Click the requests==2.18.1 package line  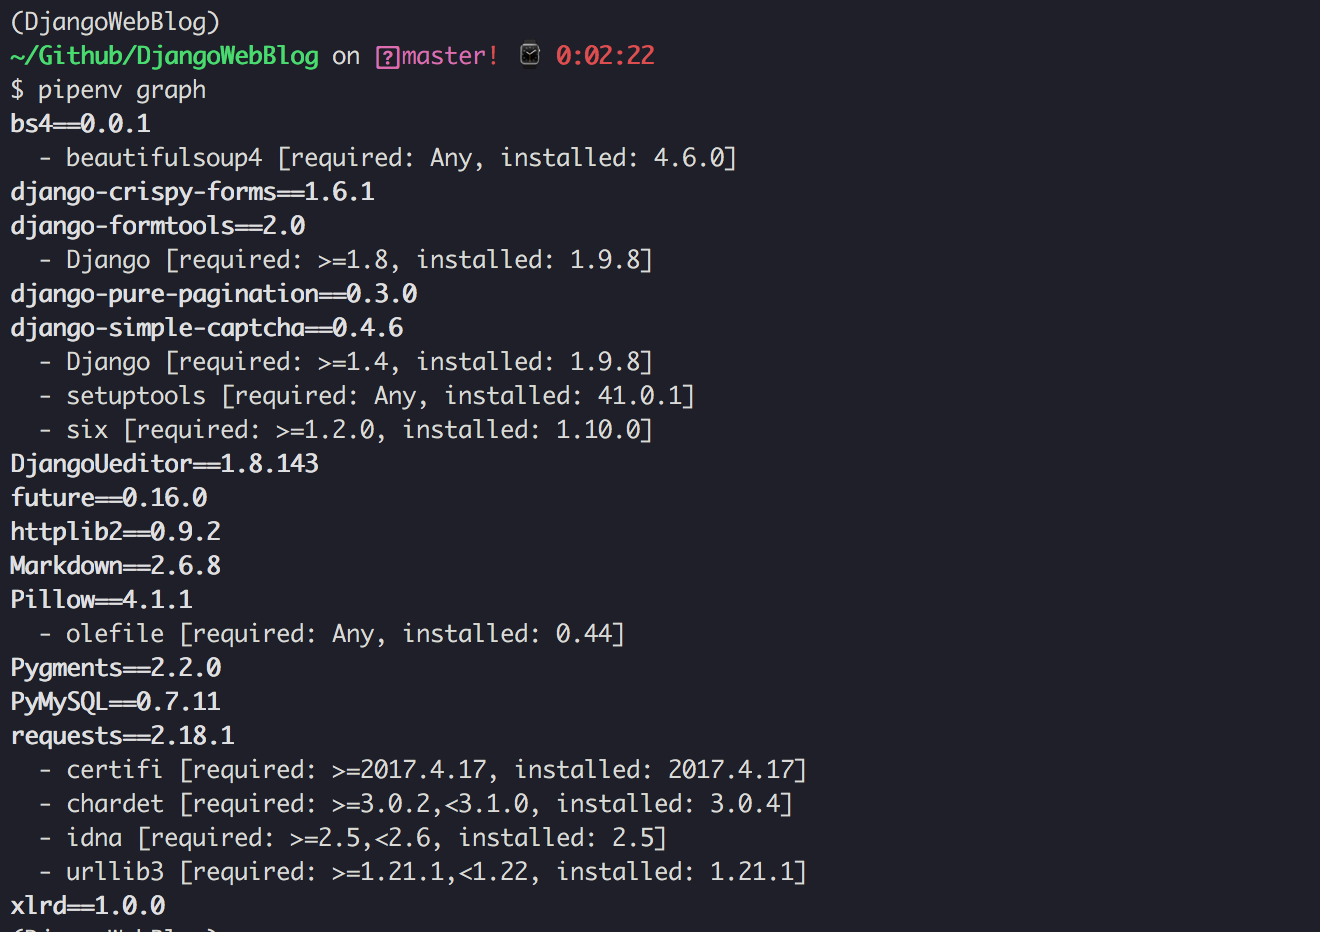[123, 736]
